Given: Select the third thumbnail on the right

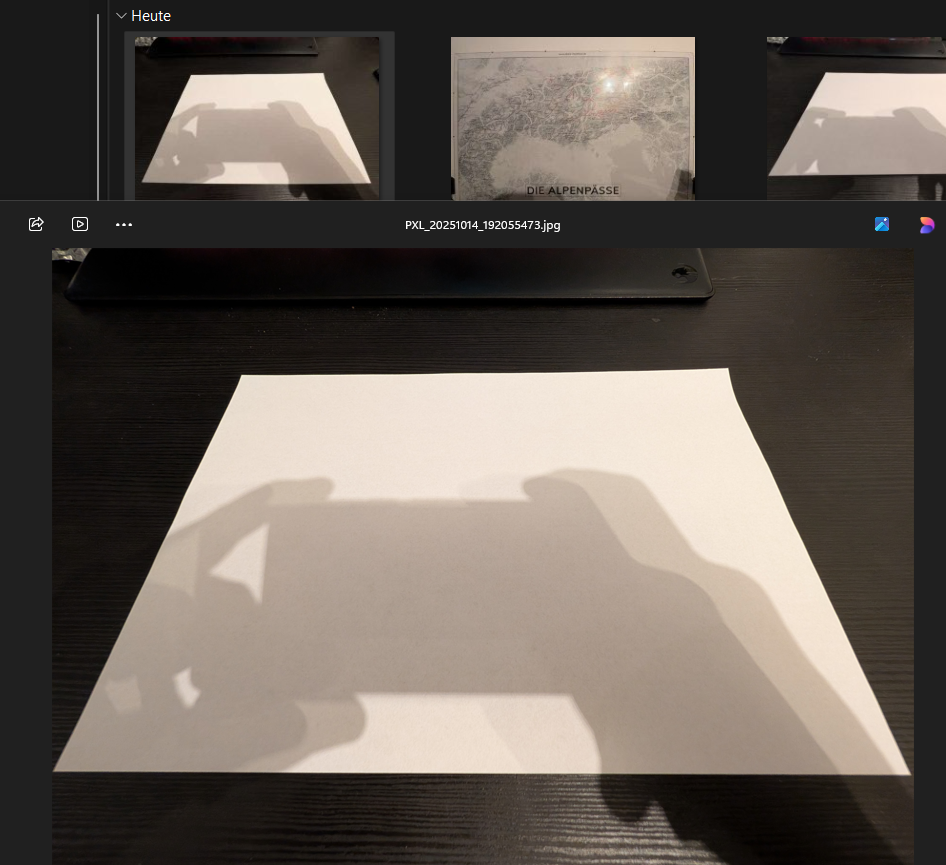Looking at the screenshot, I should (855, 118).
